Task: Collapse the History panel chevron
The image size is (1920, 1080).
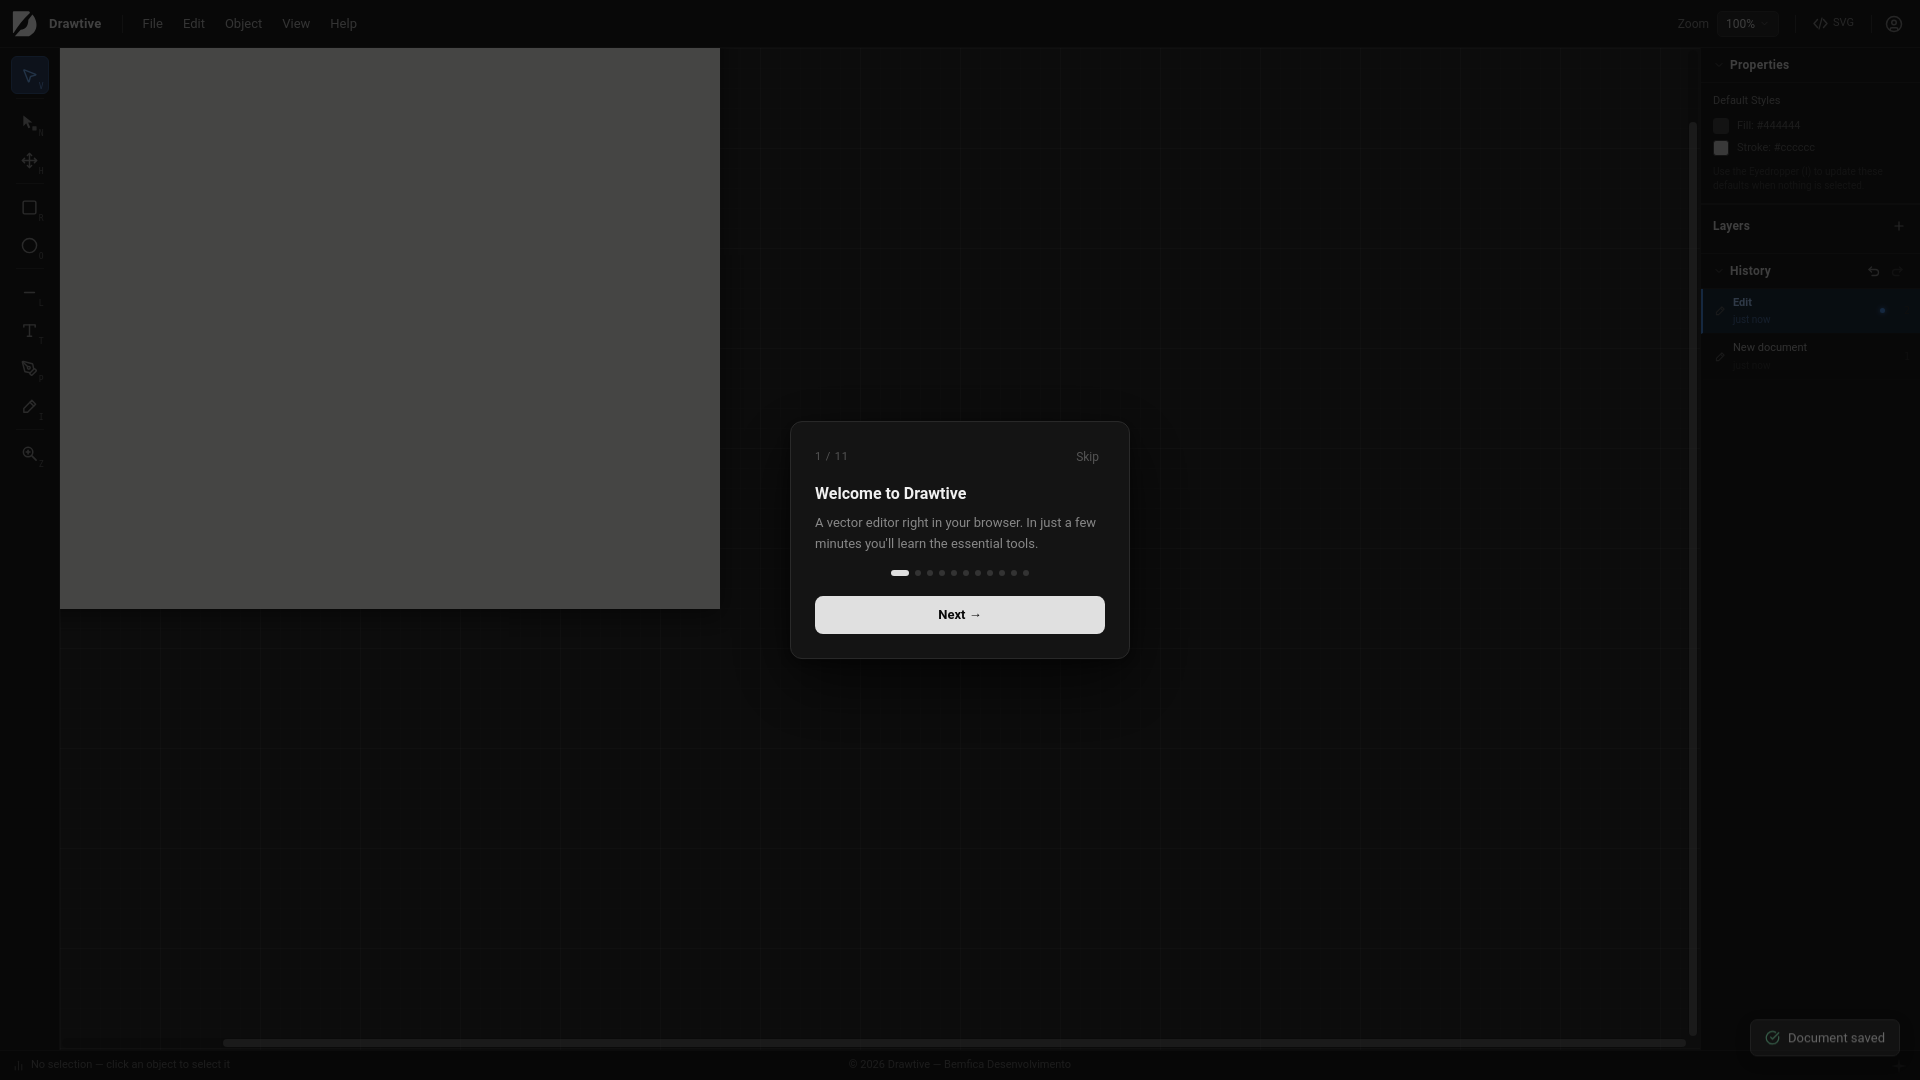Action: pos(1719,271)
